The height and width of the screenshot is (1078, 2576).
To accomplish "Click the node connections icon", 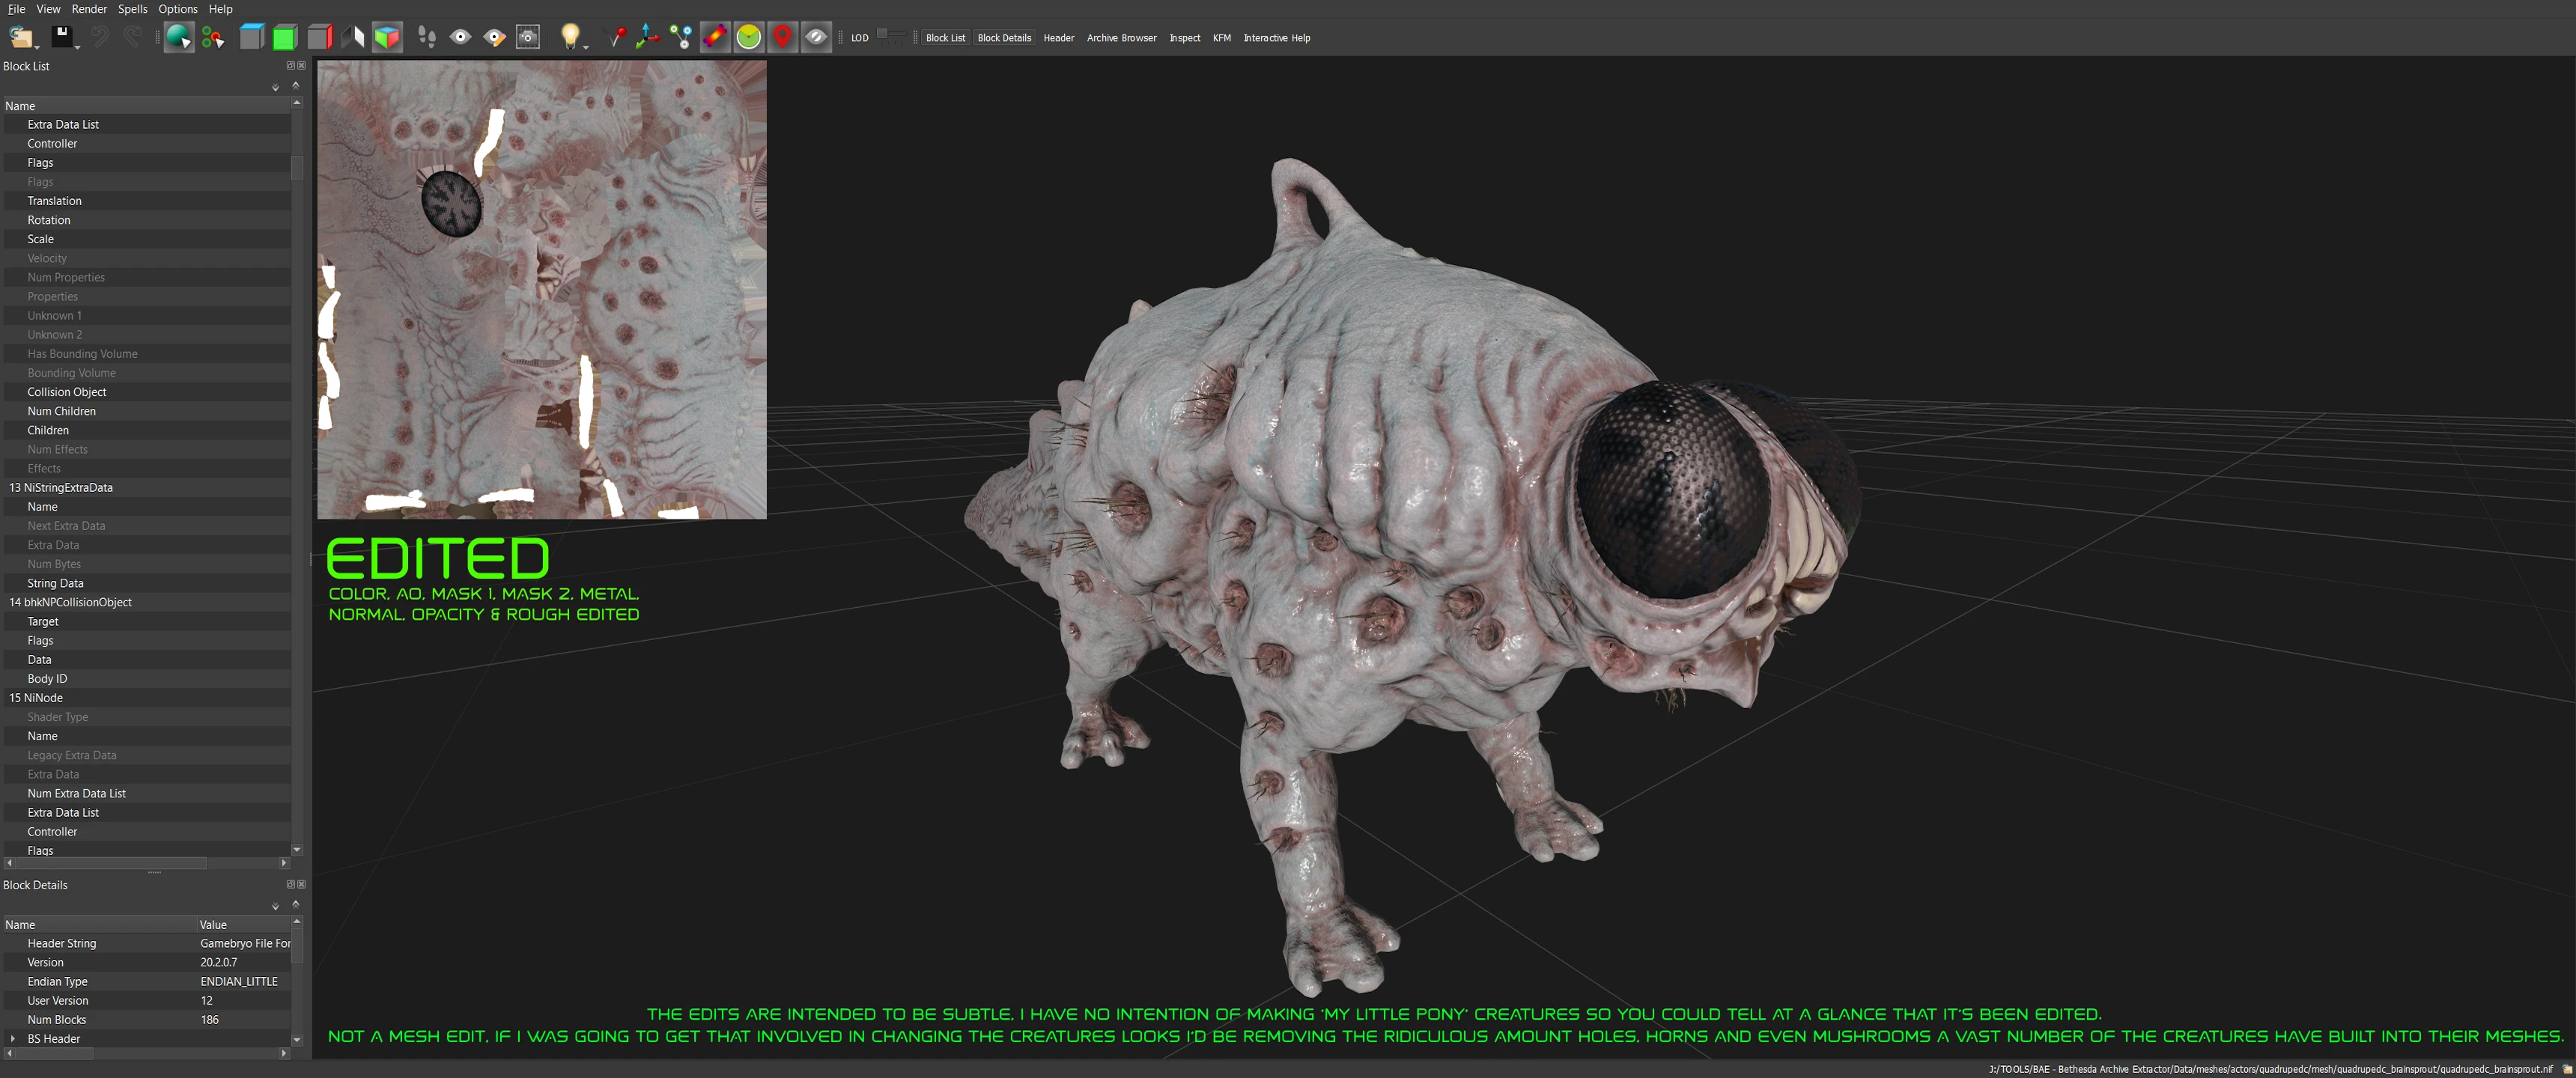I will pyautogui.click(x=681, y=37).
